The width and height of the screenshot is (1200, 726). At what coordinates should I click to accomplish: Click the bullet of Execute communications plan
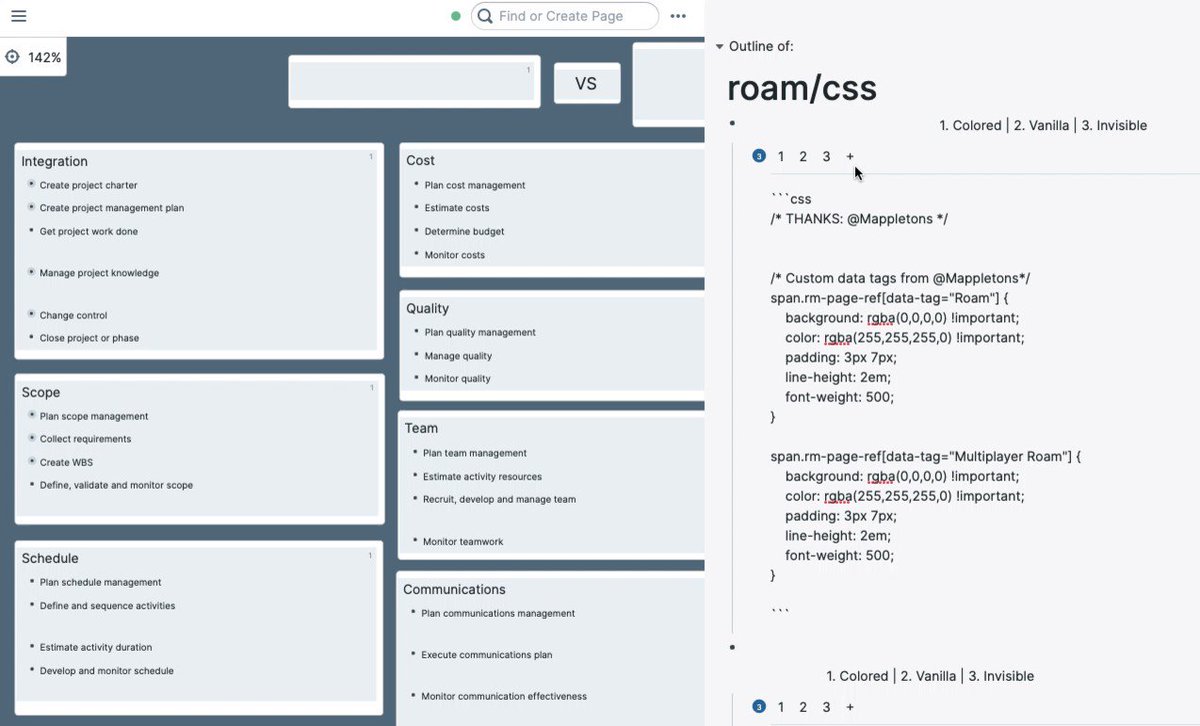413,654
